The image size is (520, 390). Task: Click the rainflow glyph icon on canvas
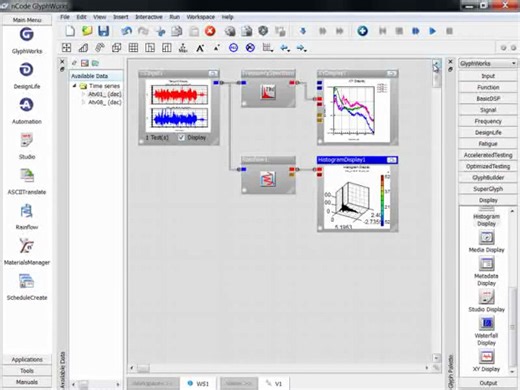[x=268, y=179]
